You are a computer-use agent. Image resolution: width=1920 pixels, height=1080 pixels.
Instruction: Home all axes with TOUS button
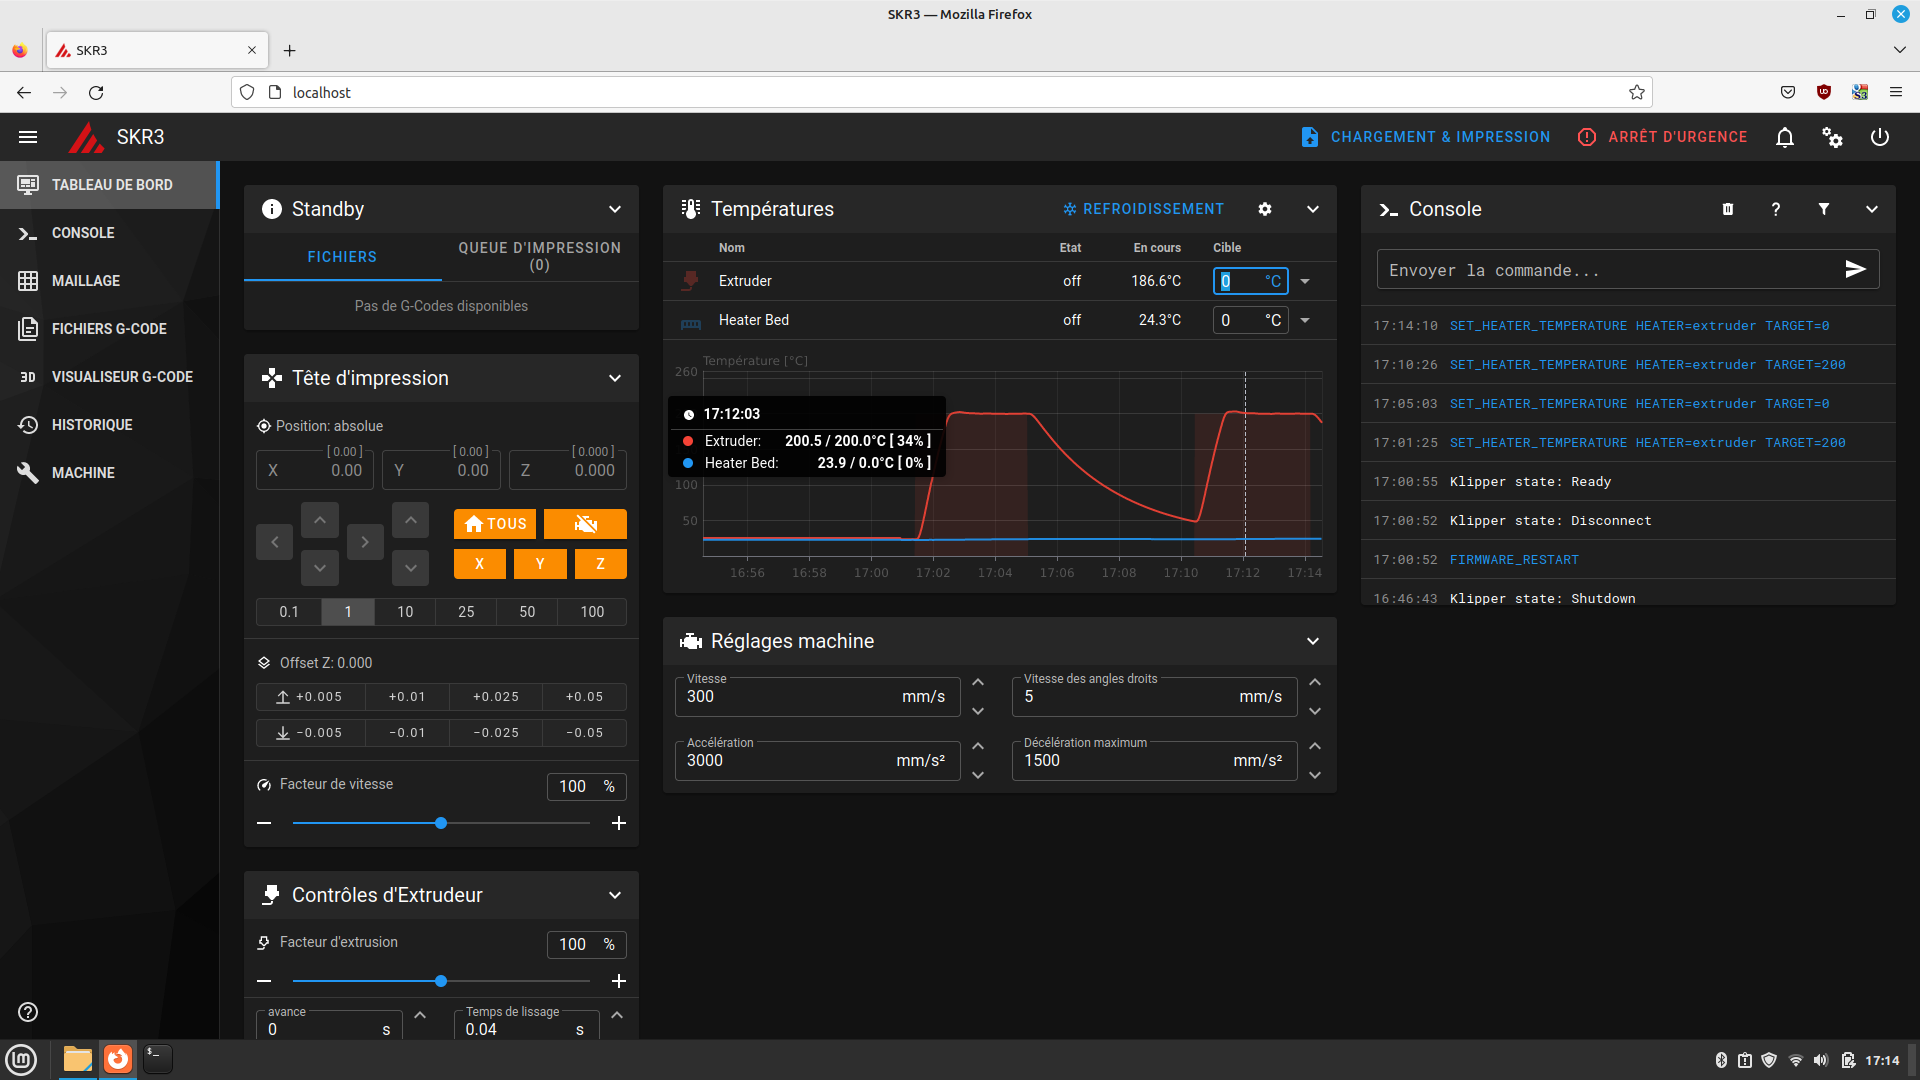495,524
